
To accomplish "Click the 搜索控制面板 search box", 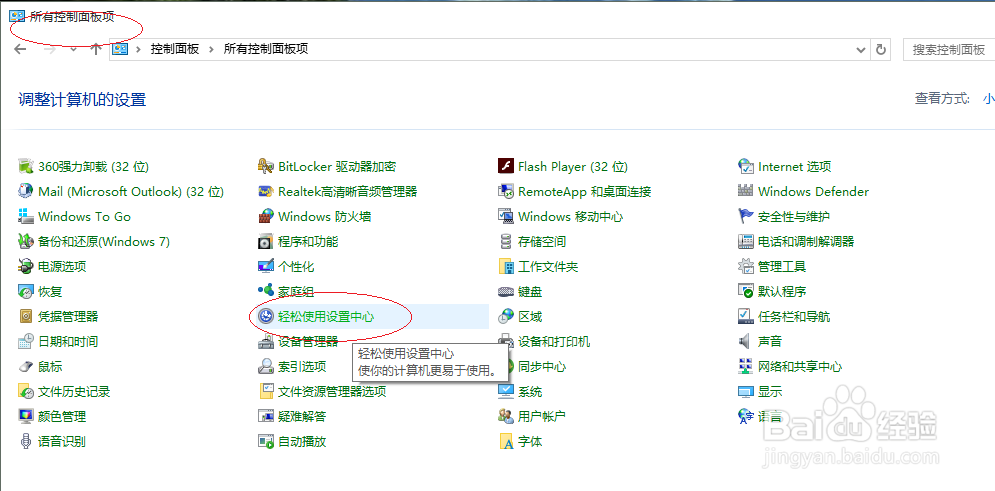I will click(949, 49).
